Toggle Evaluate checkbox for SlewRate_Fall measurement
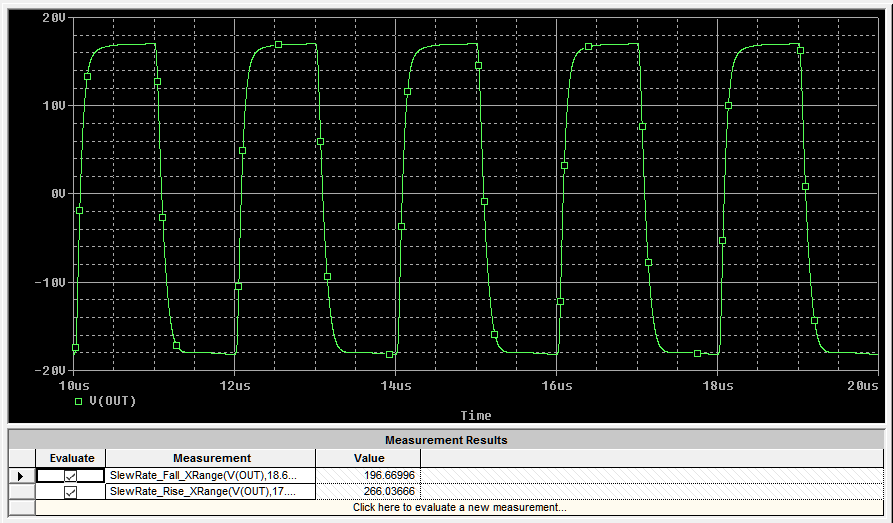 click(71, 476)
